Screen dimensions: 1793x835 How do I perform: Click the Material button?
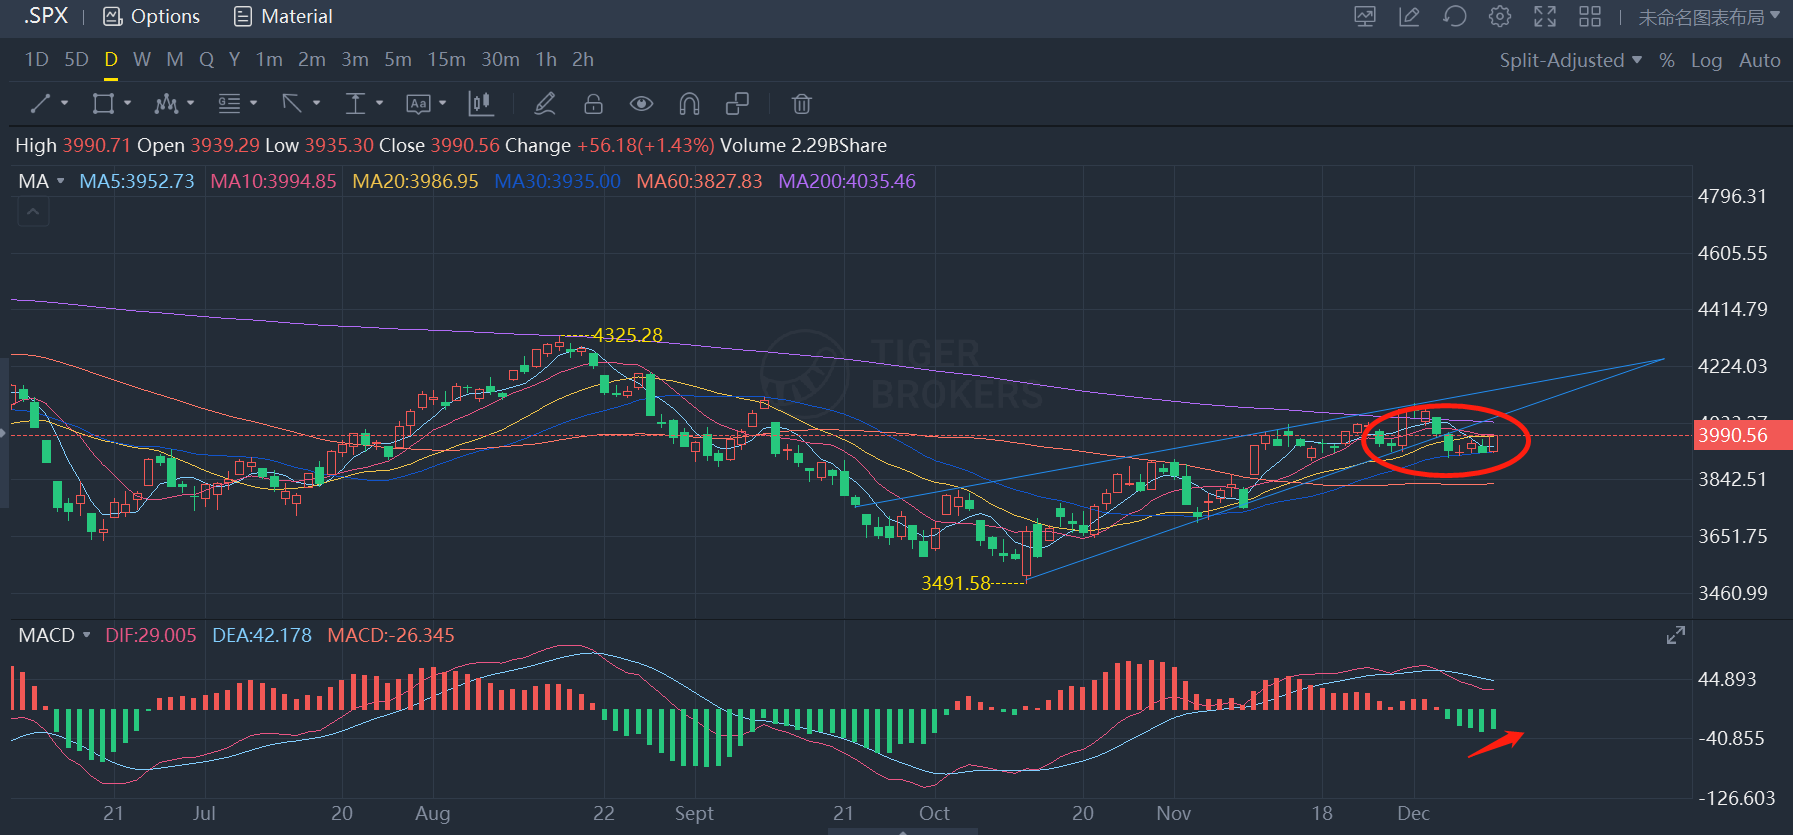283,17
